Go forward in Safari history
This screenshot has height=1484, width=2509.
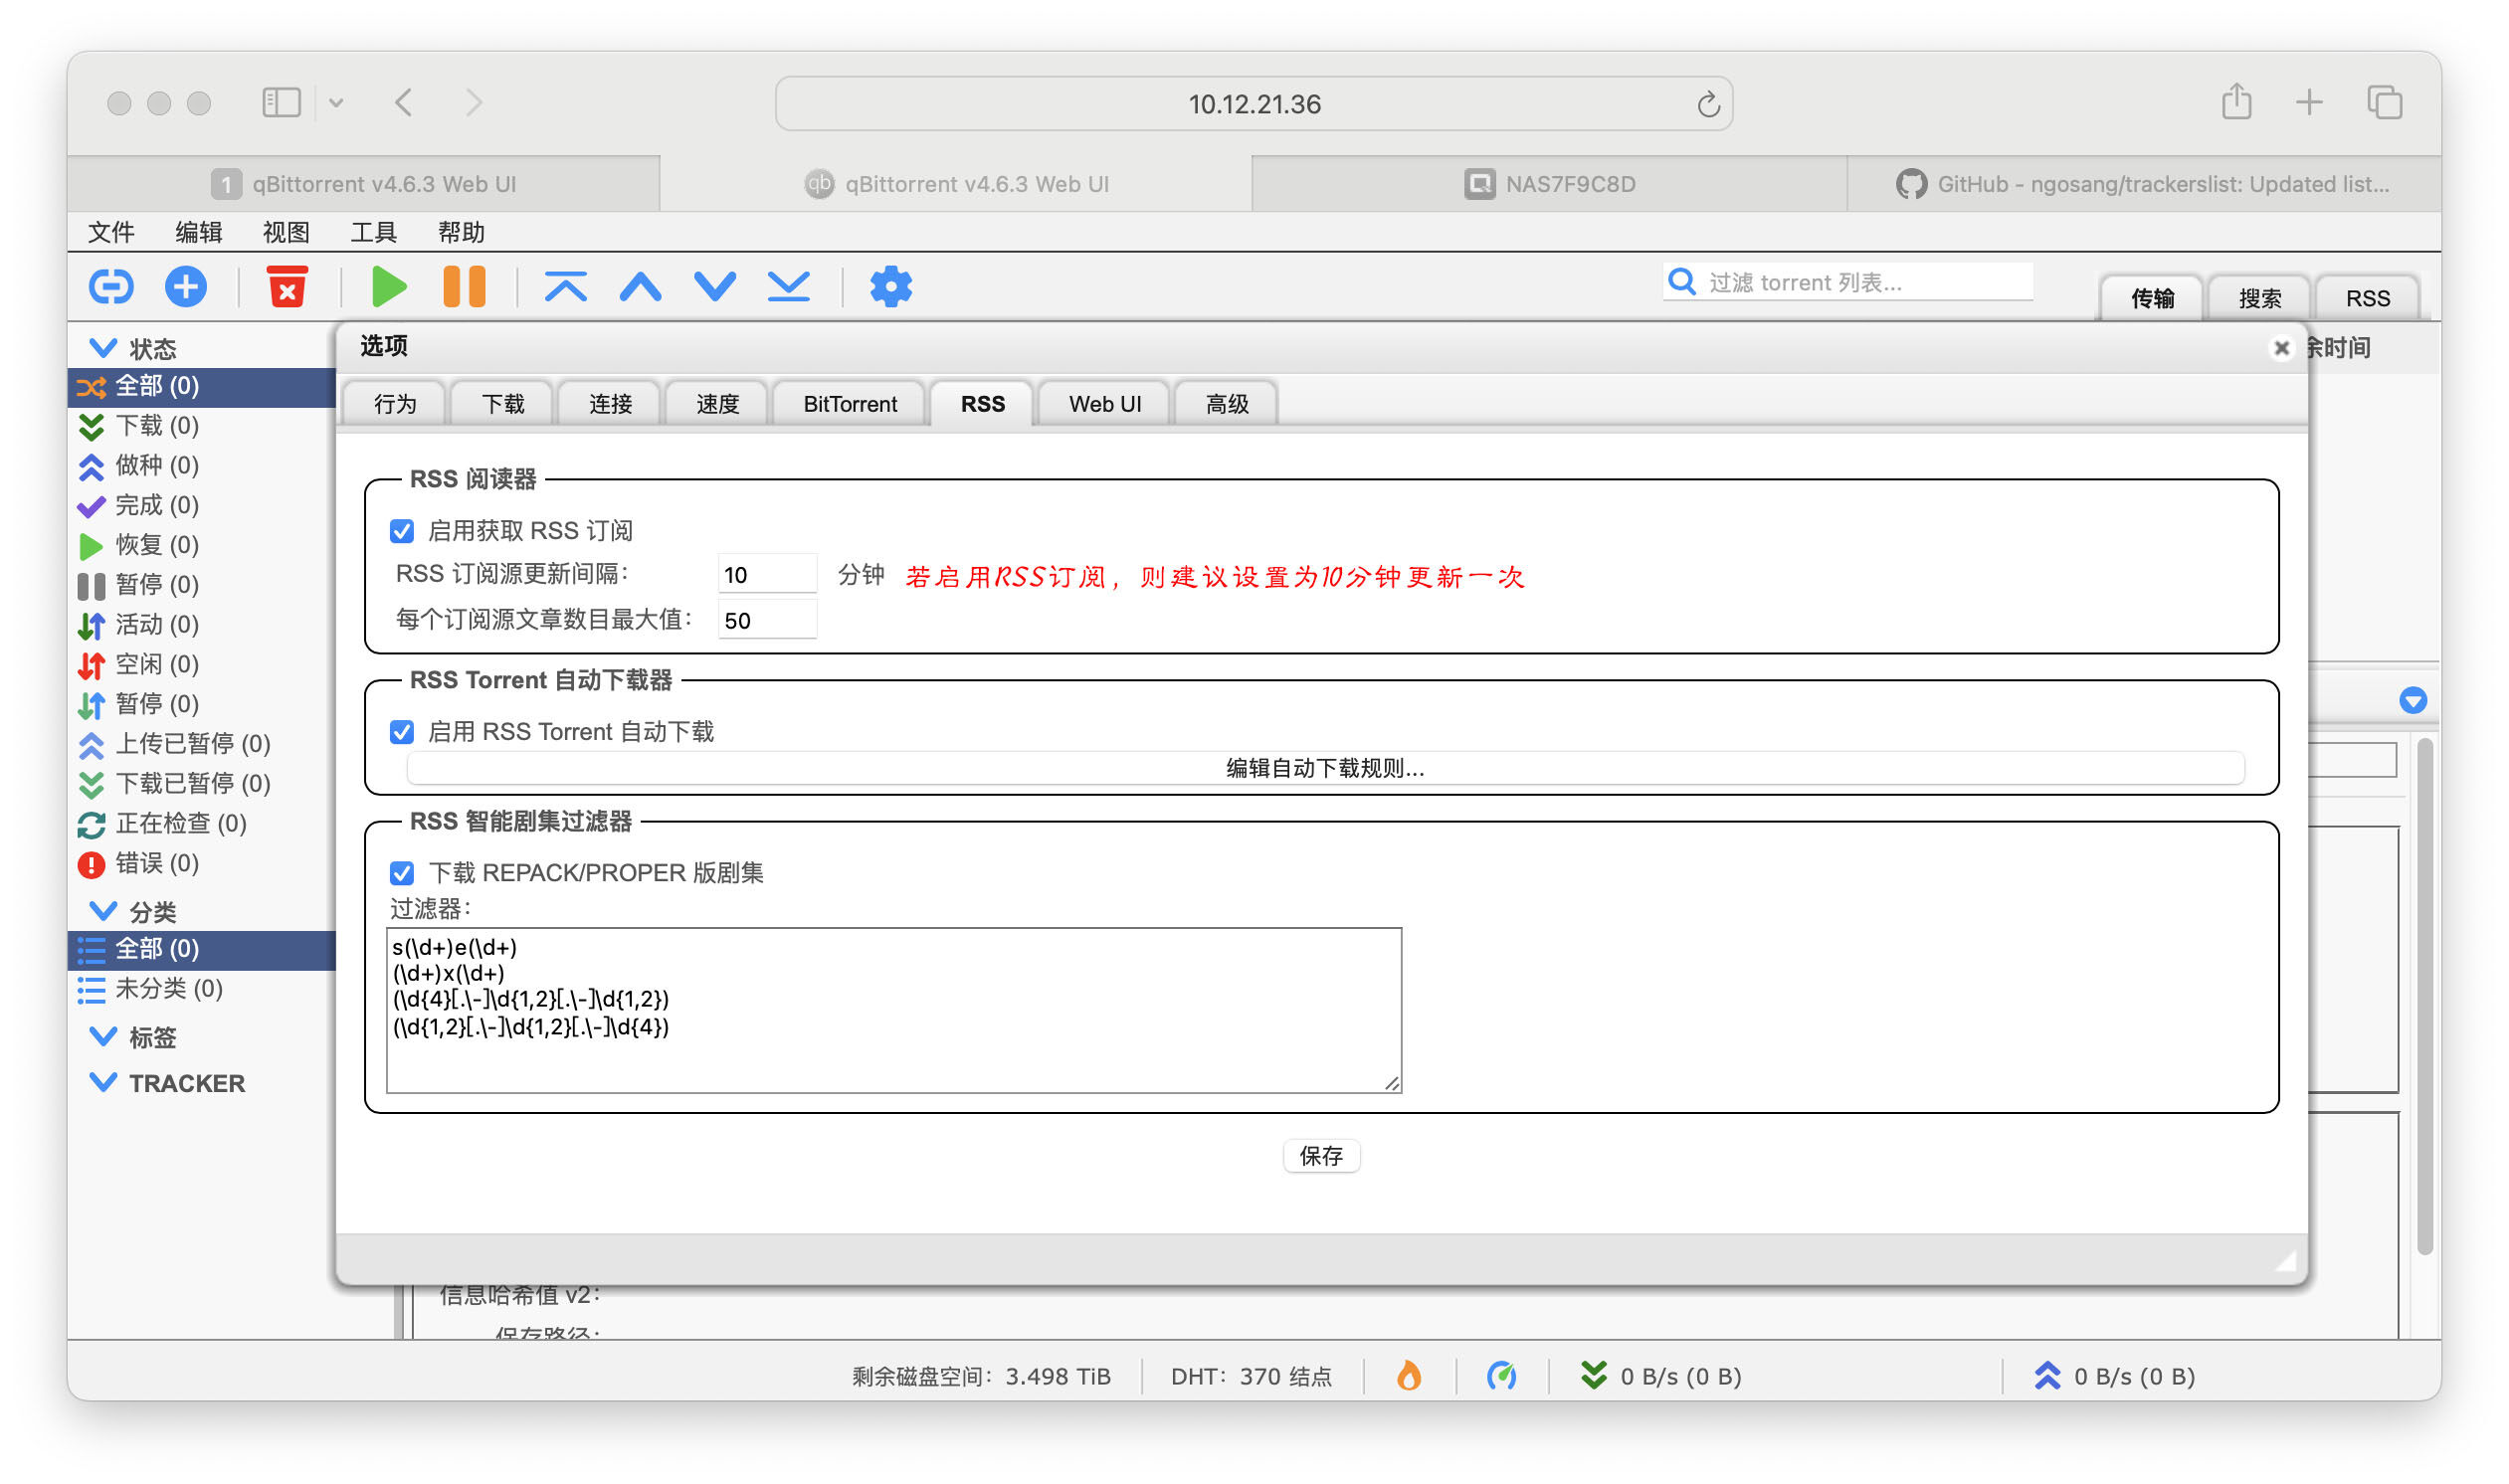coord(474,102)
